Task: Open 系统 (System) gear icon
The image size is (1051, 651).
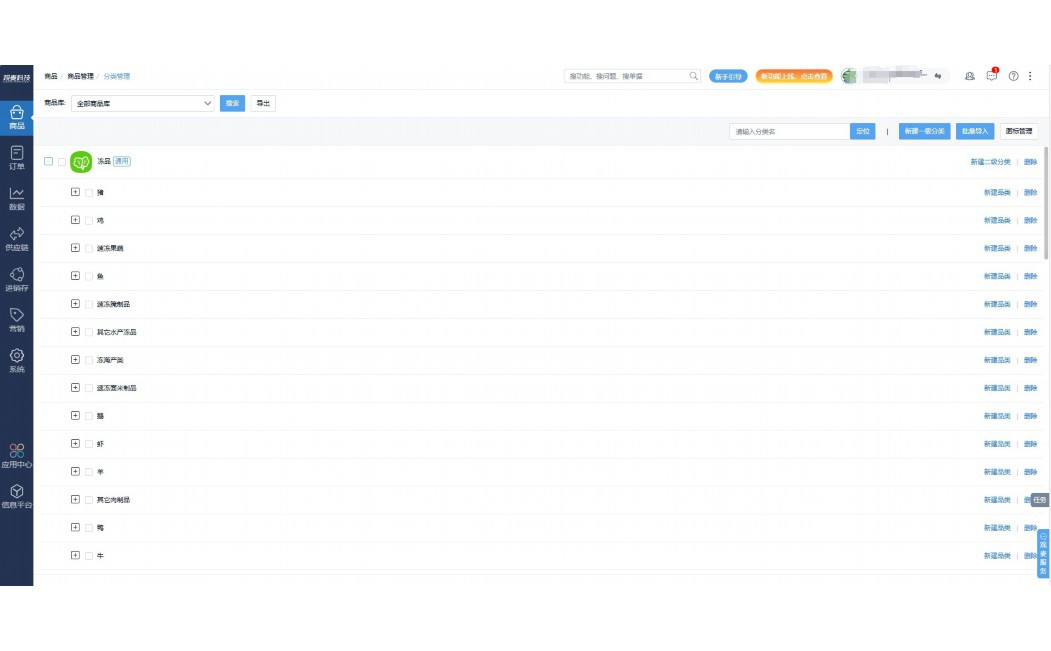Action: pos(16,360)
